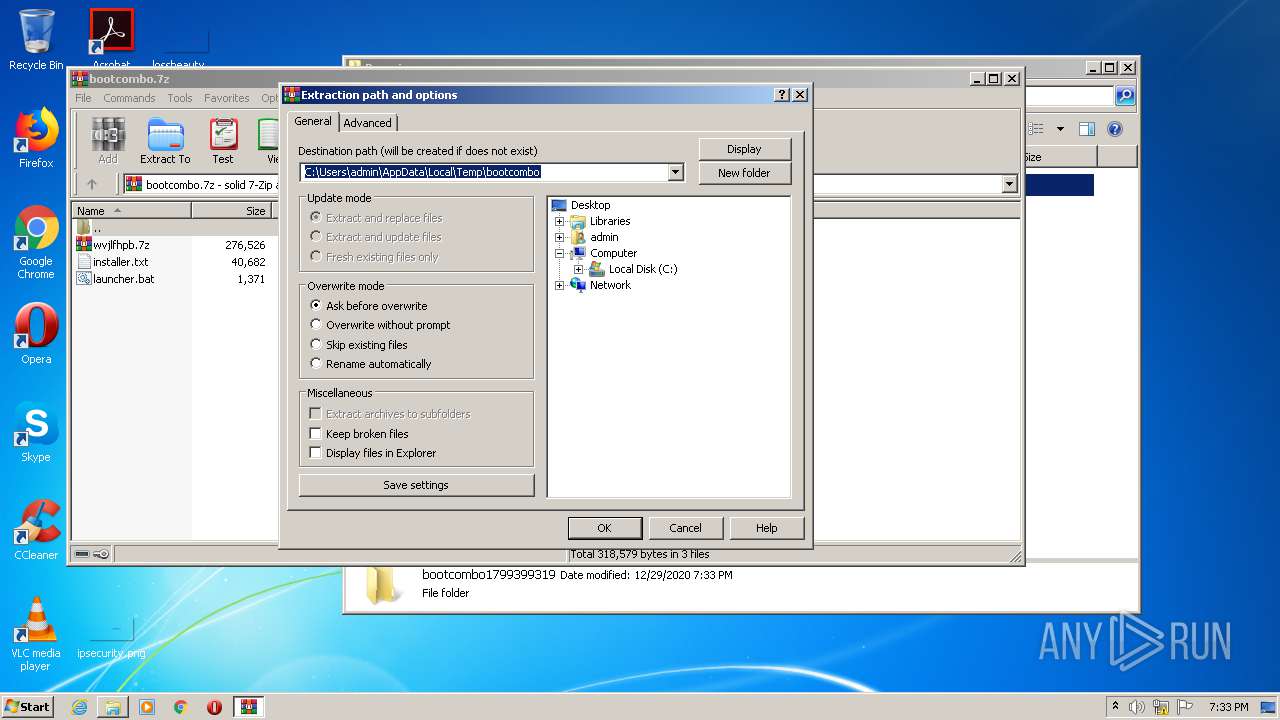The width and height of the screenshot is (1280, 720).
Task: Click the Add toolbar icon in WinRAR
Action: (108, 140)
